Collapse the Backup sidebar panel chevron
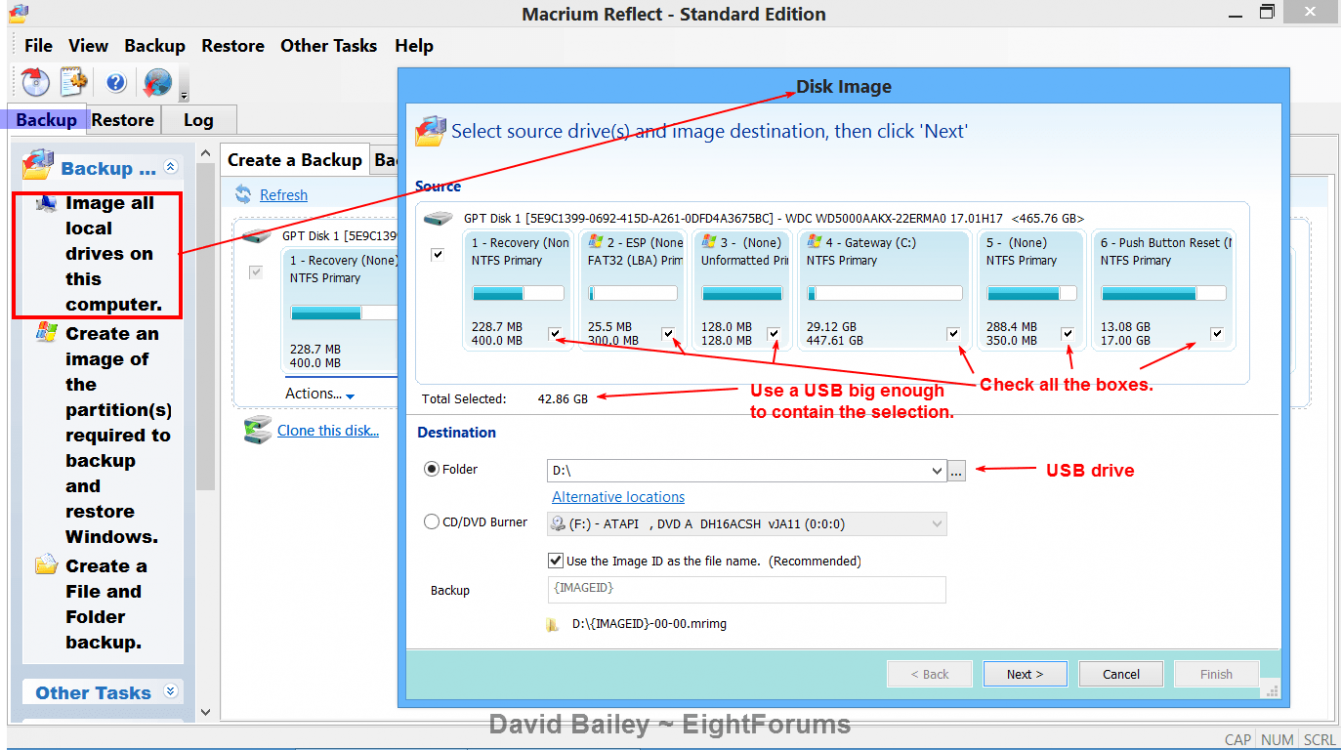 170,167
